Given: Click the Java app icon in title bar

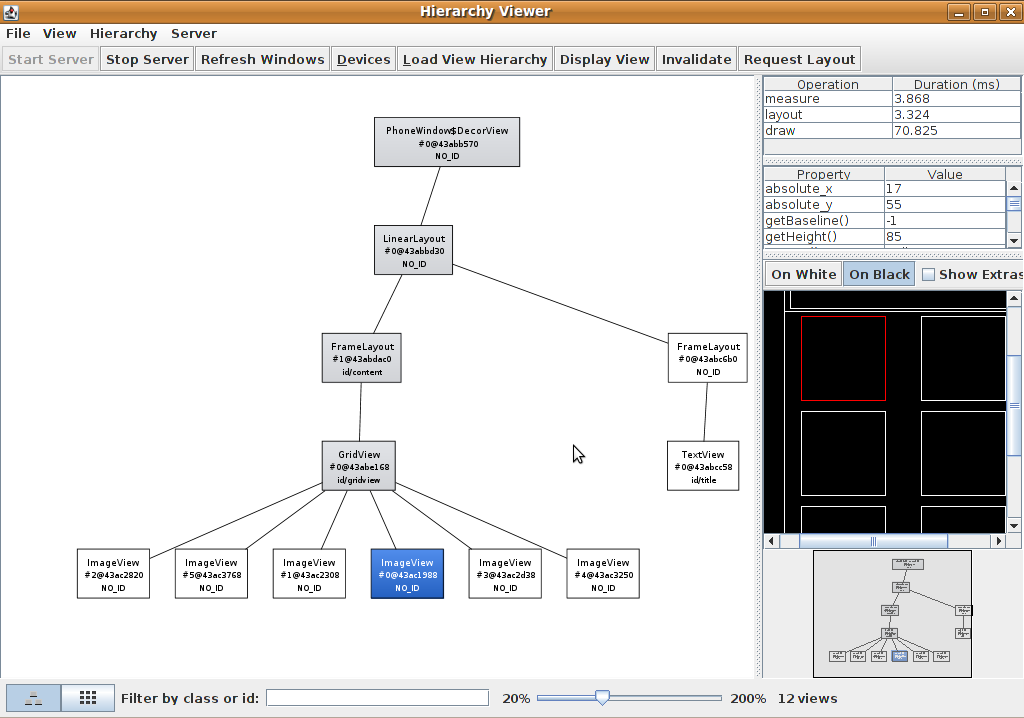Looking at the screenshot, I should tap(10, 12).
